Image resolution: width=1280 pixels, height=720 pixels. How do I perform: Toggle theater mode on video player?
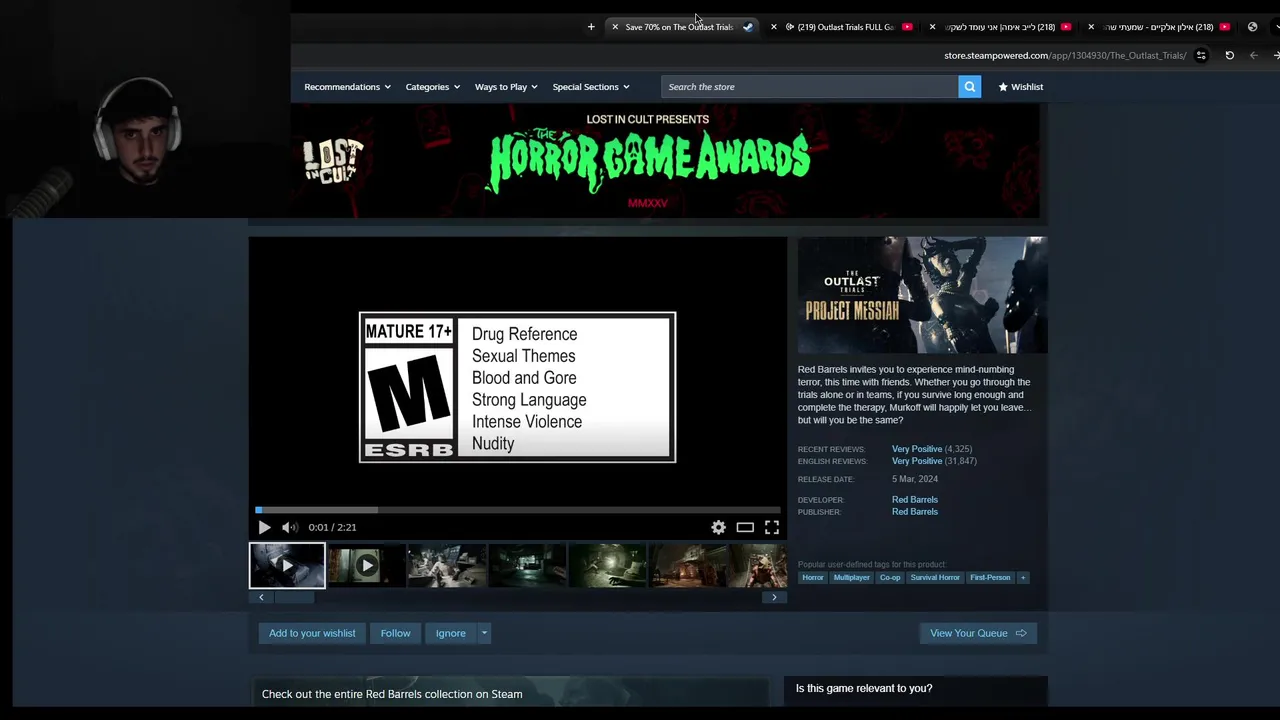tap(745, 527)
